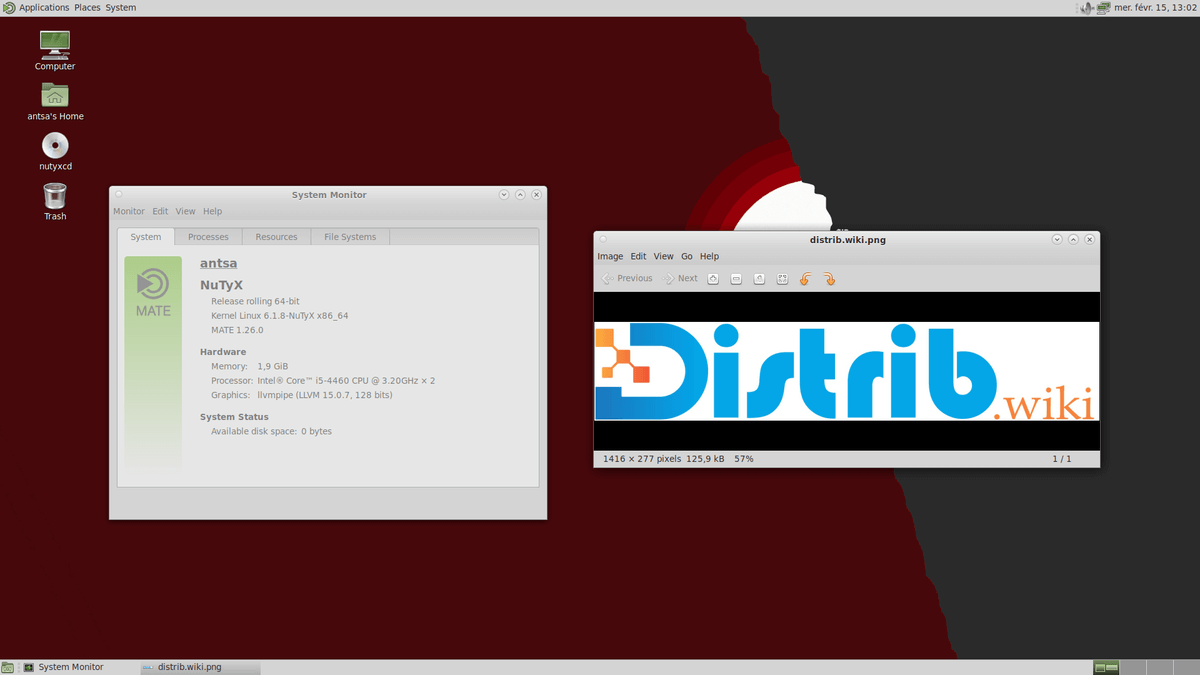The height and width of the screenshot is (675, 1200).
Task: Open the Help menu in image viewer
Action: pyautogui.click(x=709, y=257)
